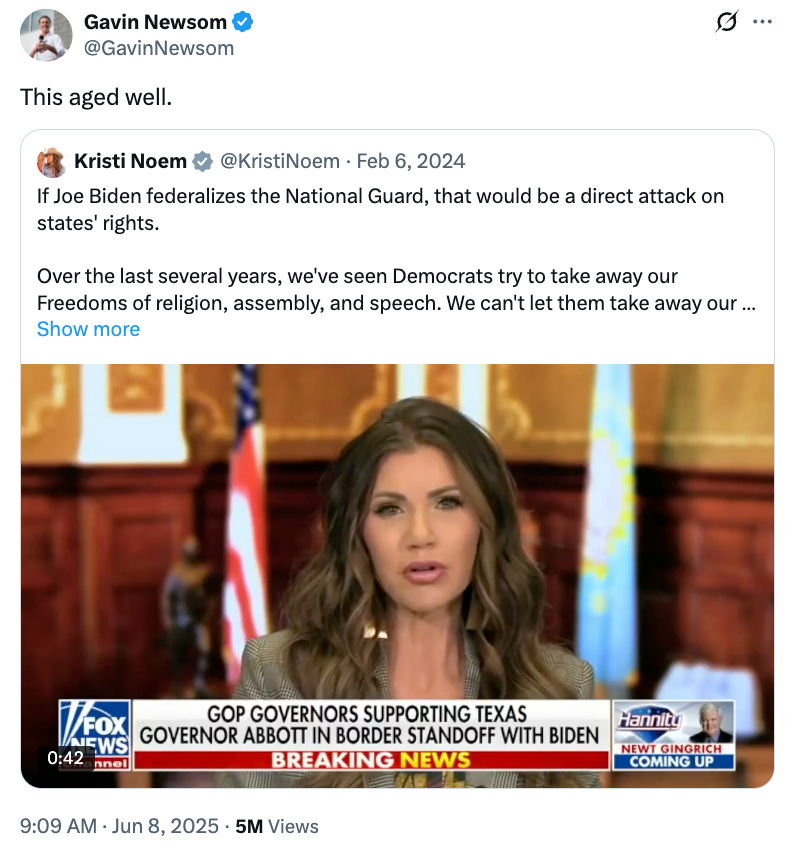The width and height of the screenshot is (794, 850).
Task: Click Gavin Newsom's blue verified badge
Action: tap(242, 22)
